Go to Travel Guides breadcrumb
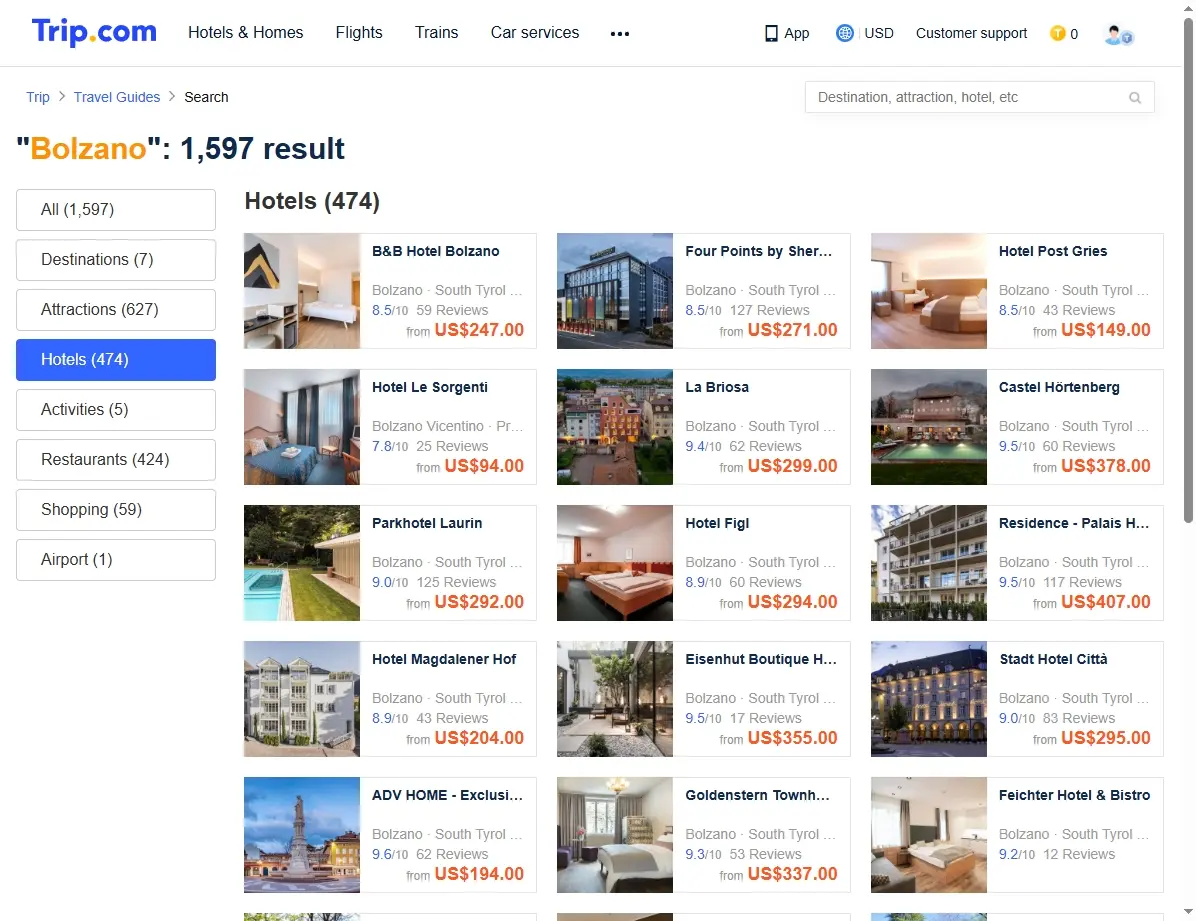 pyautogui.click(x=117, y=97)
